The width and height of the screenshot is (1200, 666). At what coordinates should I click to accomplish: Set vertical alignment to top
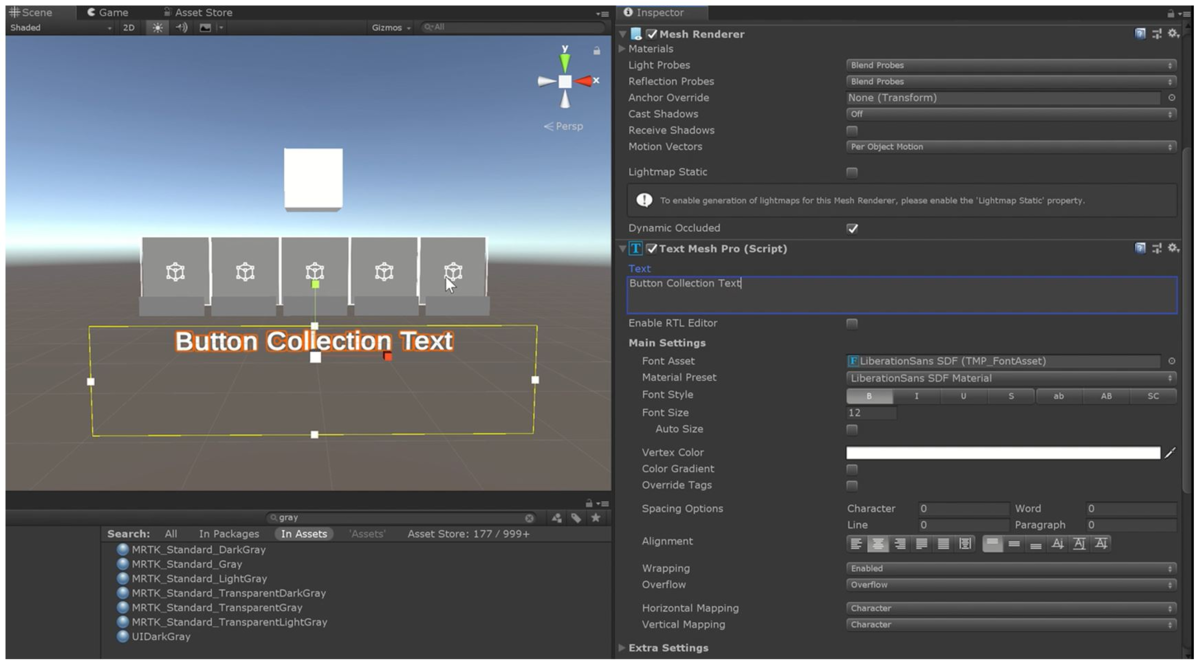[x=993, y=544]
